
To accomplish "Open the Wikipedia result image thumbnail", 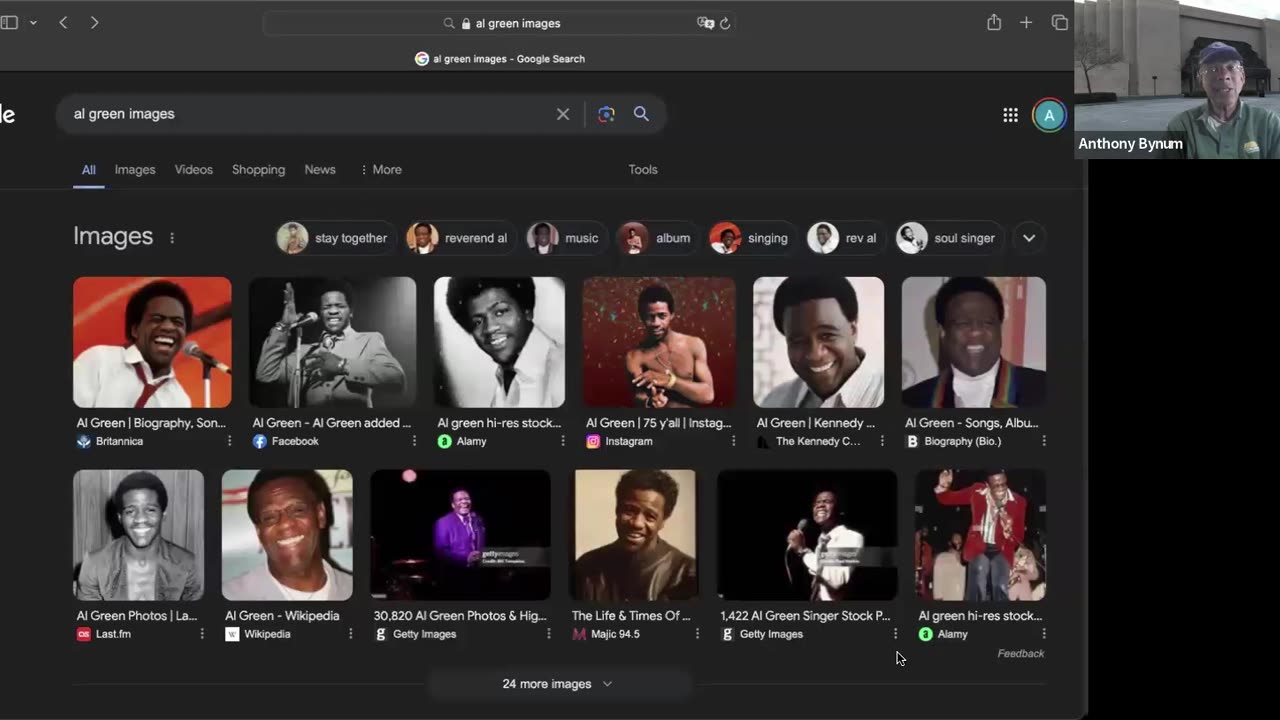I will tap(287, 535).
